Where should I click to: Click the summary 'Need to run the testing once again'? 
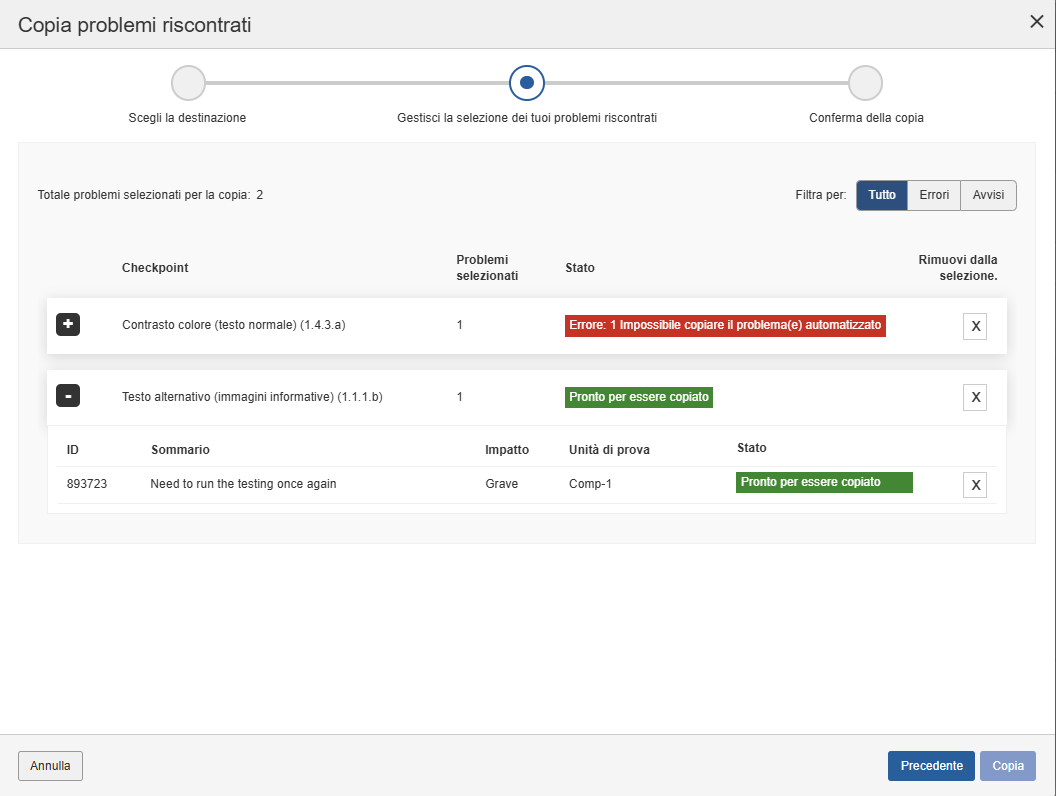(243, 484)
